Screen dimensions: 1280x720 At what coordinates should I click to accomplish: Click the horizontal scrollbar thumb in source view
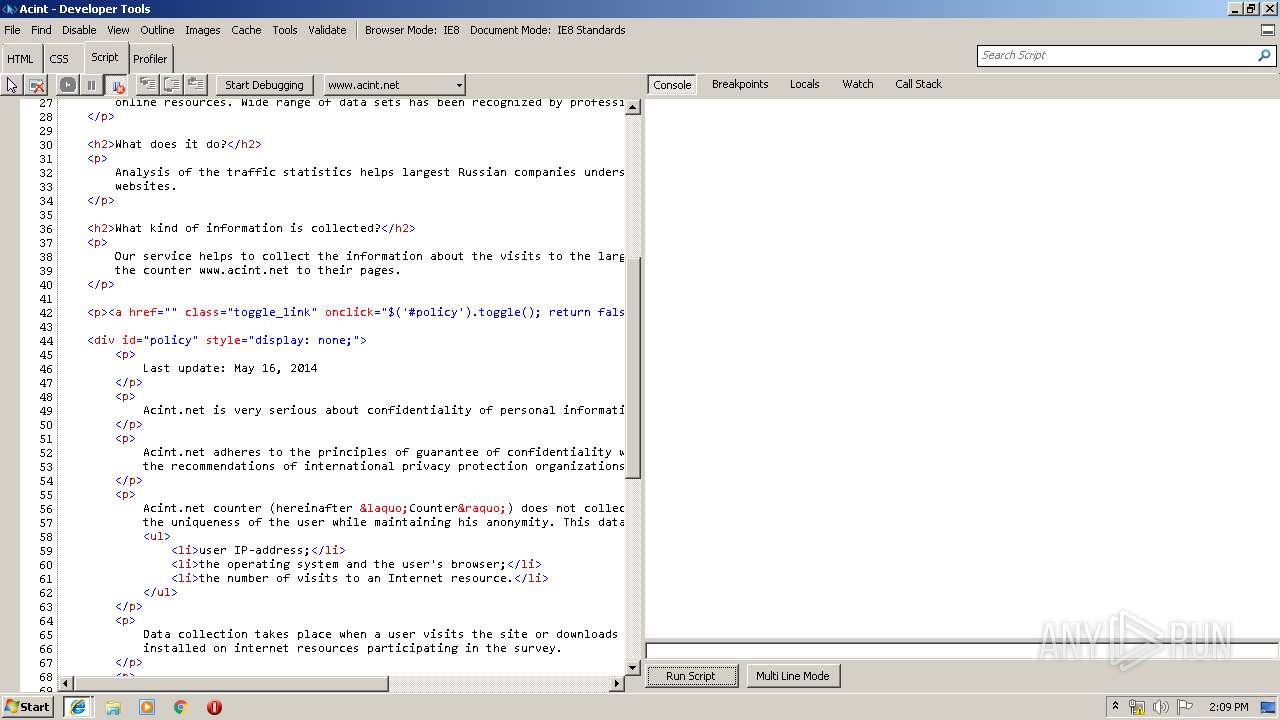pos(231,684)
